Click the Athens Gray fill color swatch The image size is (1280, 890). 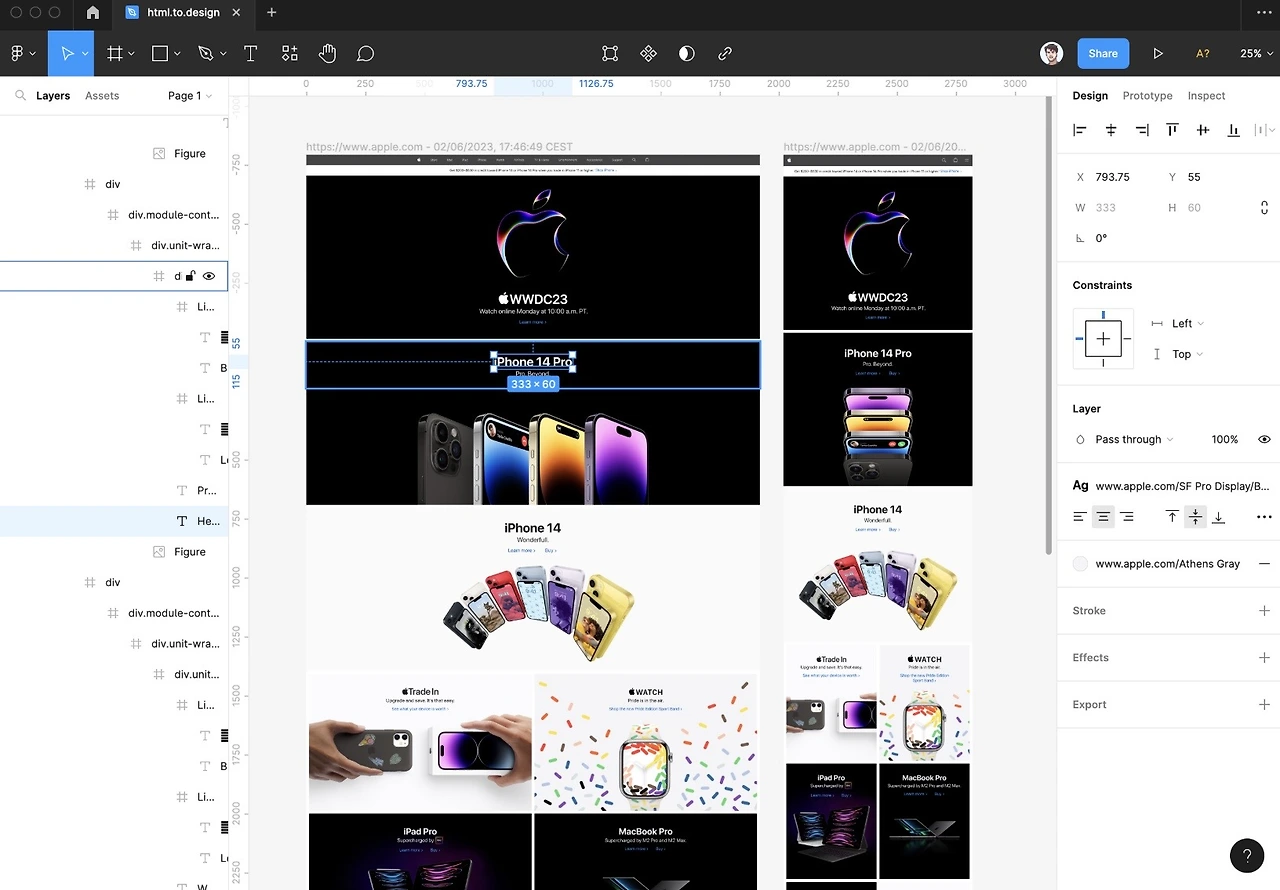click(1080, 564)
